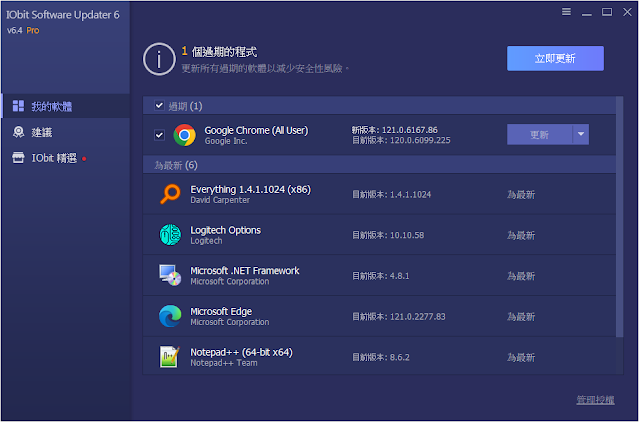
Task: Click the Logitech Options icon
Action: (170, 235)
